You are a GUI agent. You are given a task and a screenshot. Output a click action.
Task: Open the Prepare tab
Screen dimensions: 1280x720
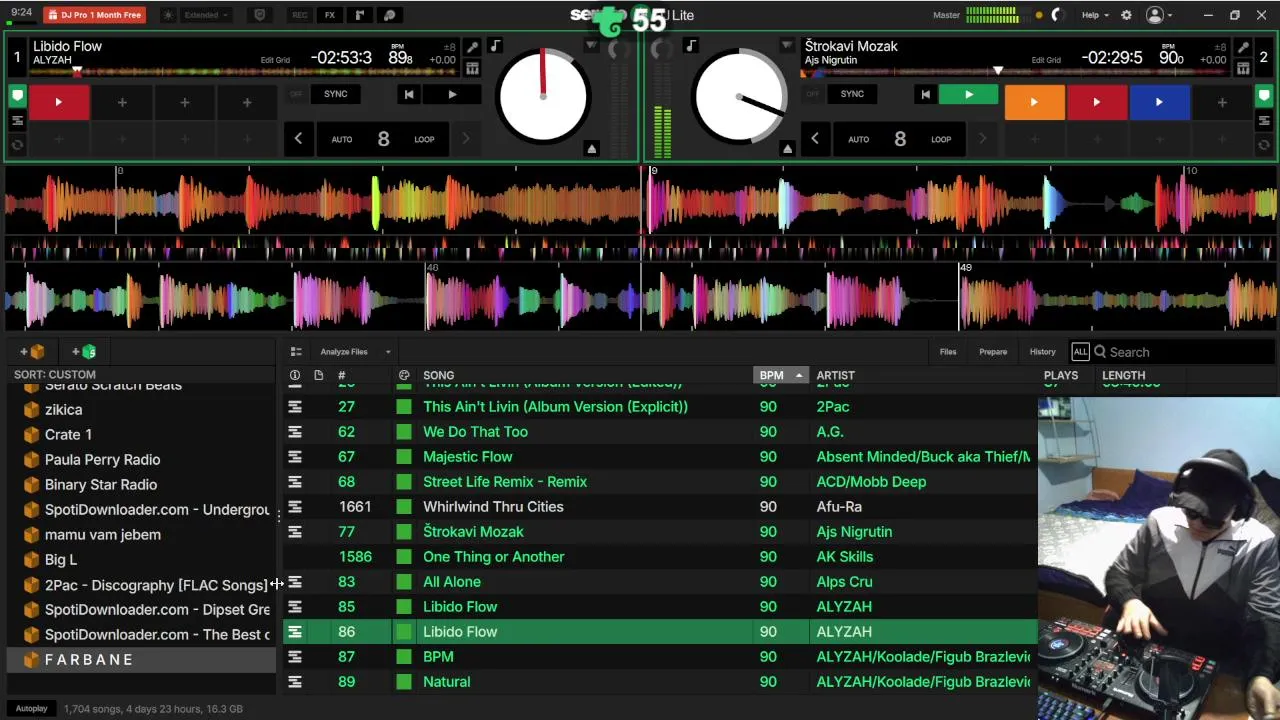point(993,352)
